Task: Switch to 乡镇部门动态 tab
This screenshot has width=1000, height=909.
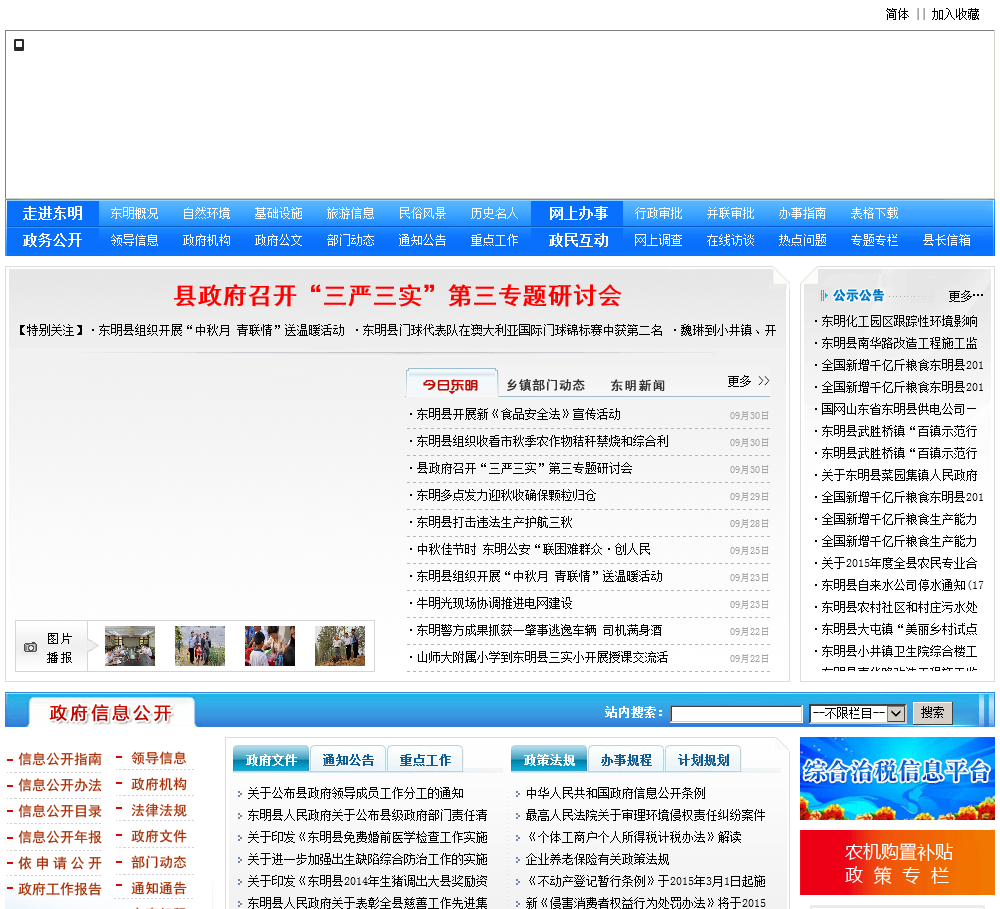Action: click(x=545, y=385)
